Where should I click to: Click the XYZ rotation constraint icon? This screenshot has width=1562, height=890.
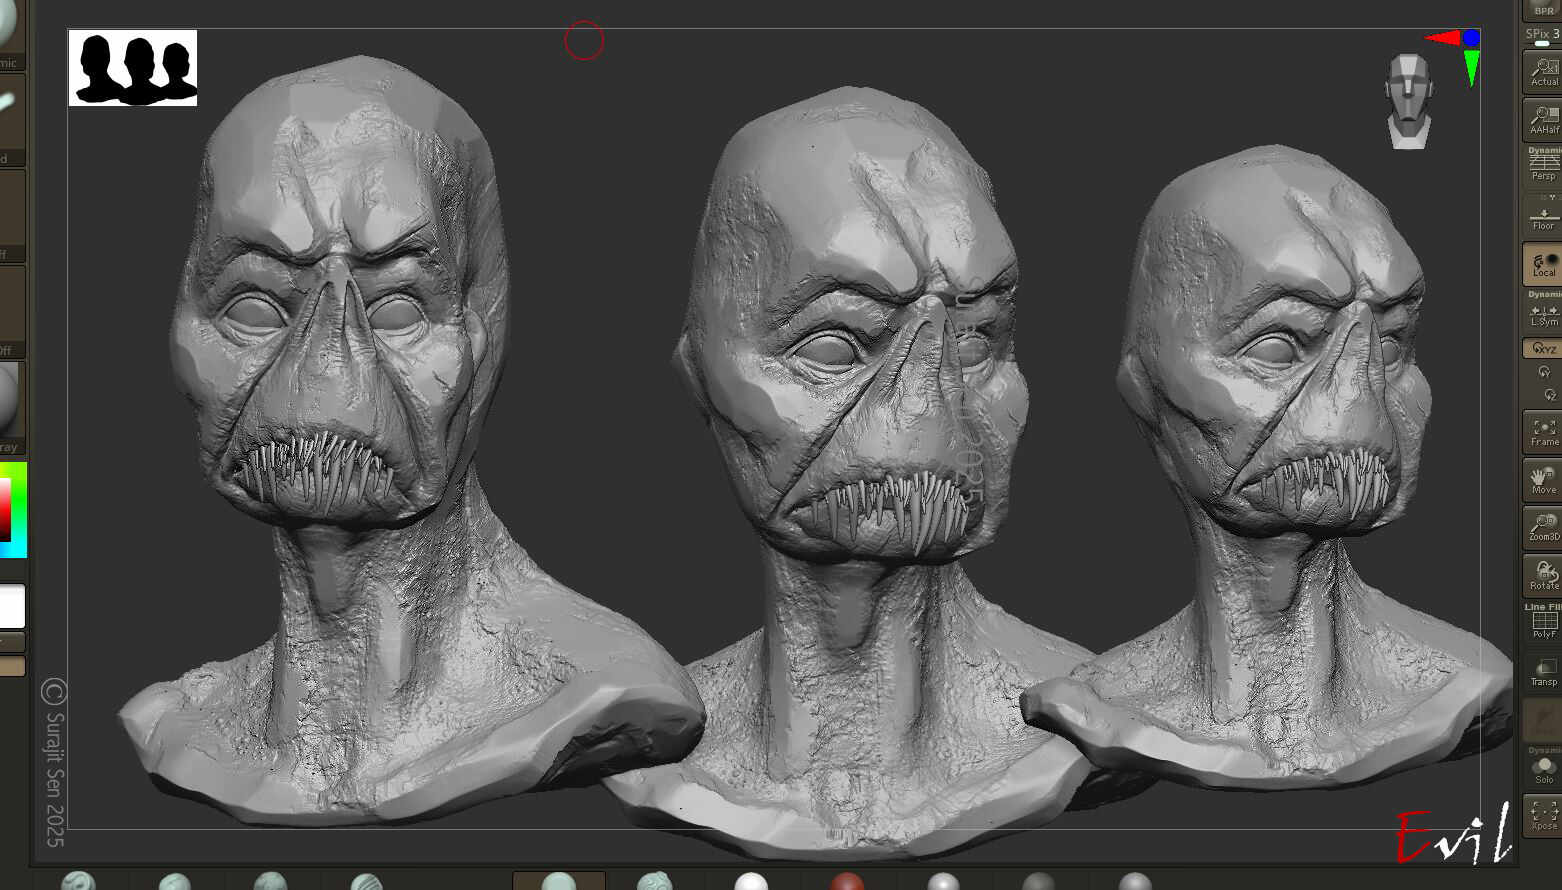pos(1543,348)
